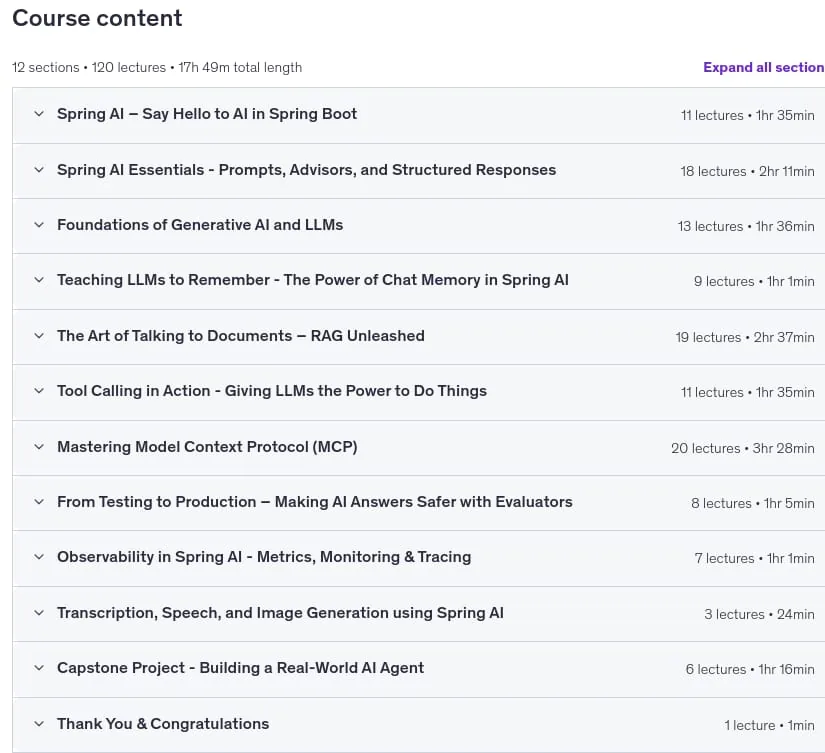Expand chevron for Mastering Model Context Protocol

[x=39, y=447]
